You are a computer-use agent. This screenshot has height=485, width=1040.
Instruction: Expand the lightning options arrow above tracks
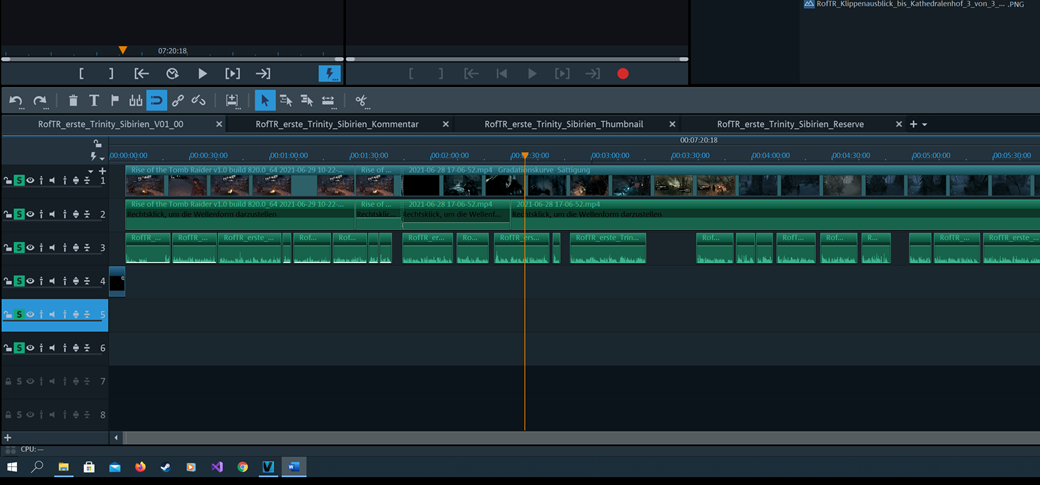coord(103,157)
